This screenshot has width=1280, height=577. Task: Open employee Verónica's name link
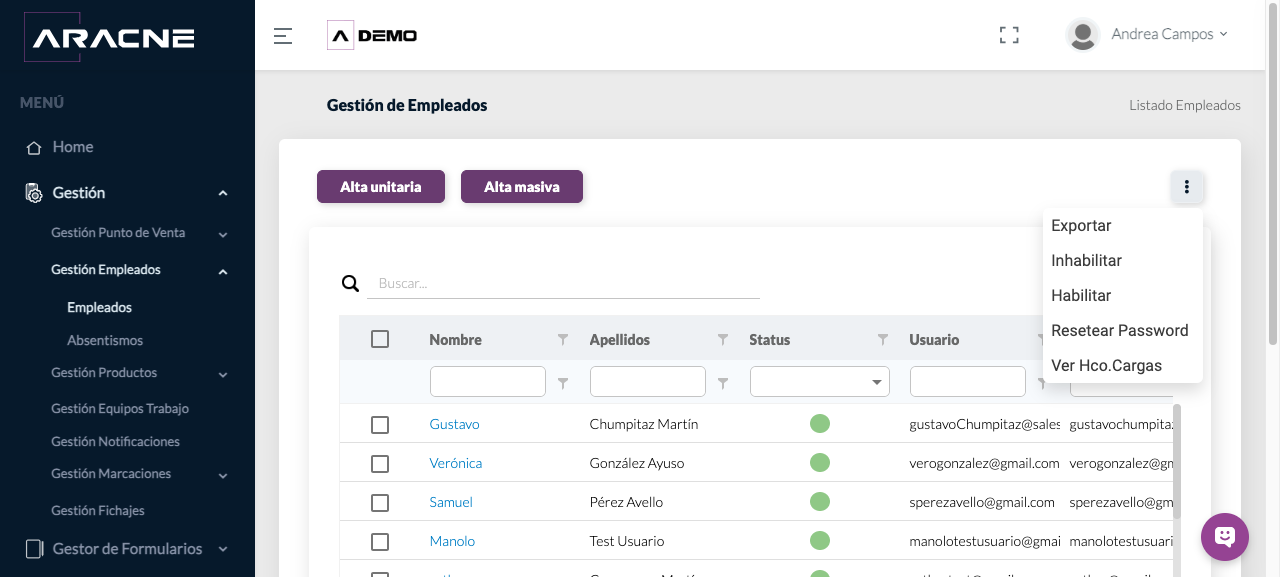456,463
